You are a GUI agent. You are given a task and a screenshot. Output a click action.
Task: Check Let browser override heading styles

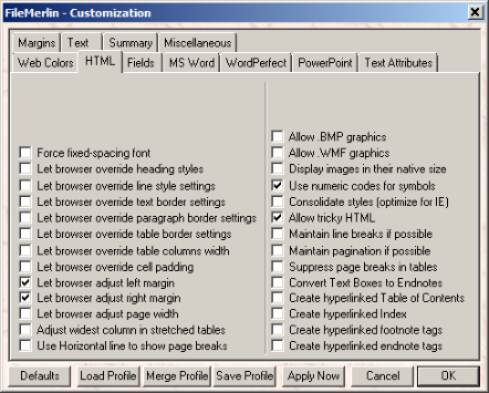point(25,169)
